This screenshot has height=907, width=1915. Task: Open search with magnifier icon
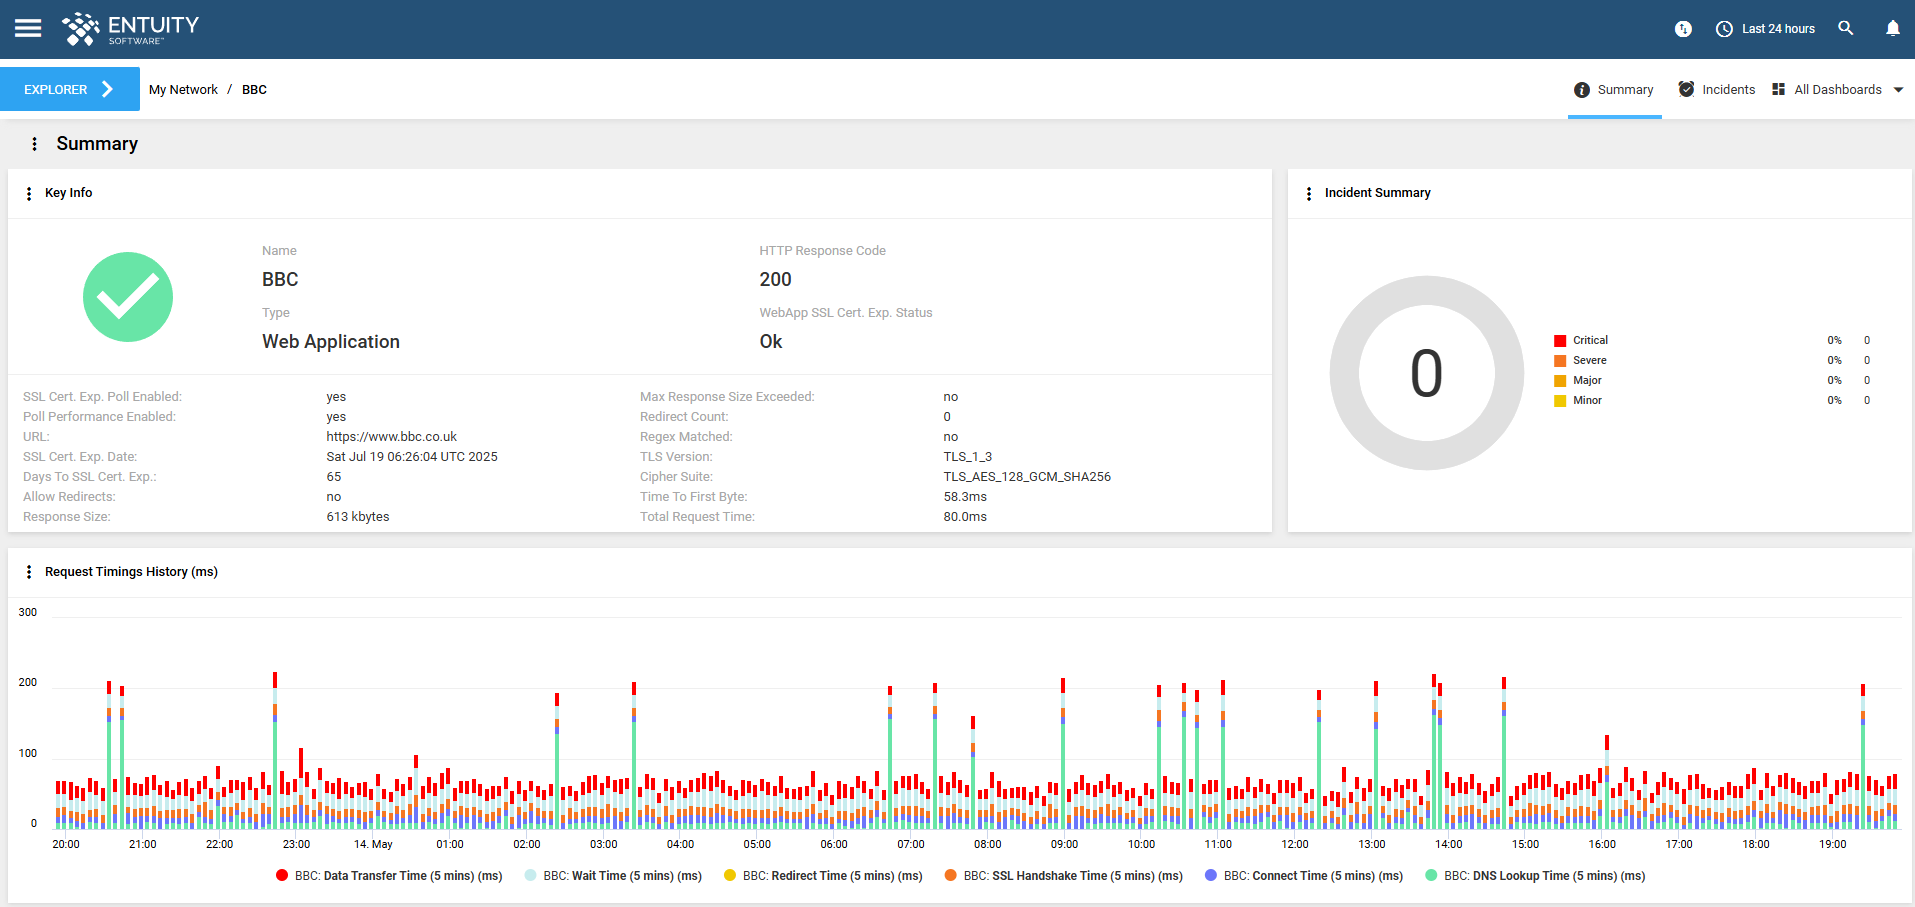click(x=1846, y=28)
